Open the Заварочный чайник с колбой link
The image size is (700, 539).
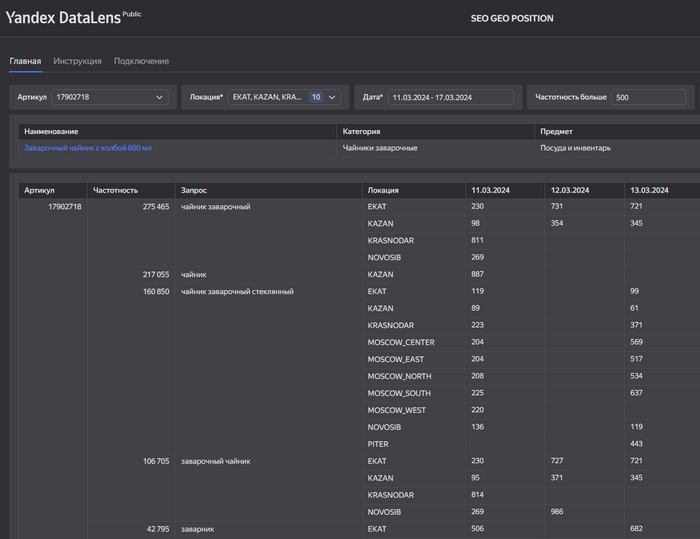[88, 148]
